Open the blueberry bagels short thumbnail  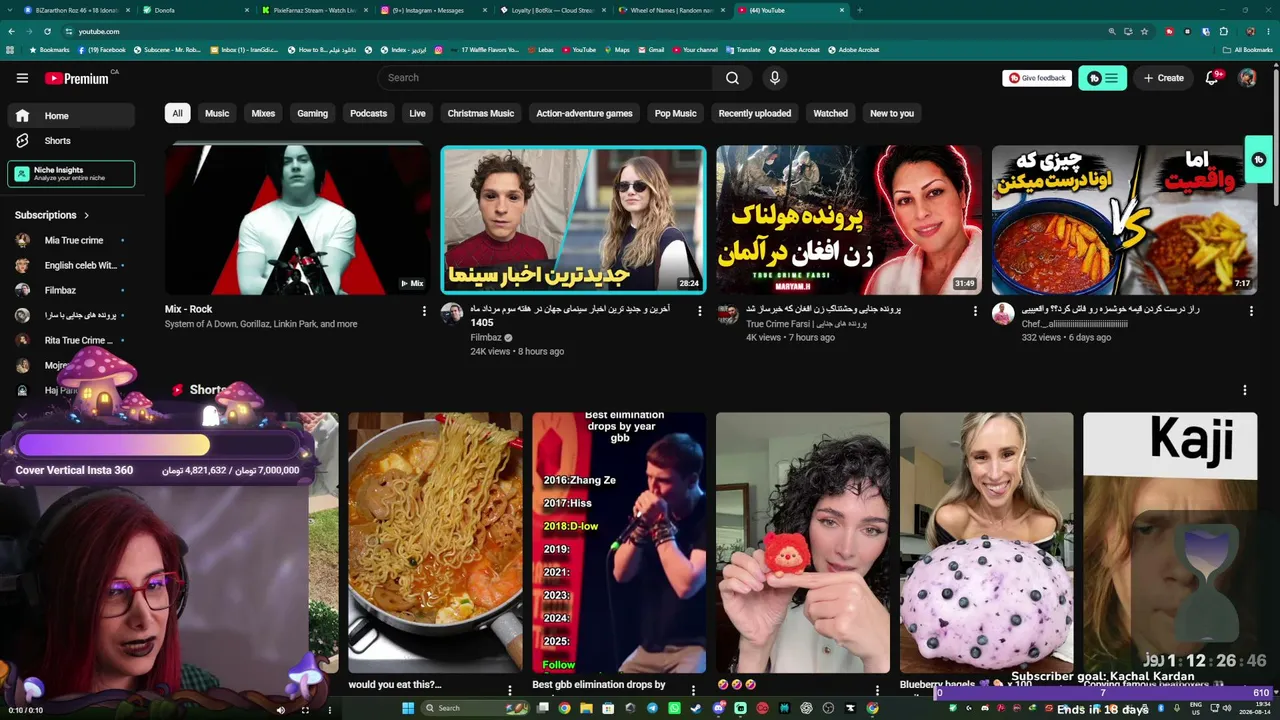[986, 543]
